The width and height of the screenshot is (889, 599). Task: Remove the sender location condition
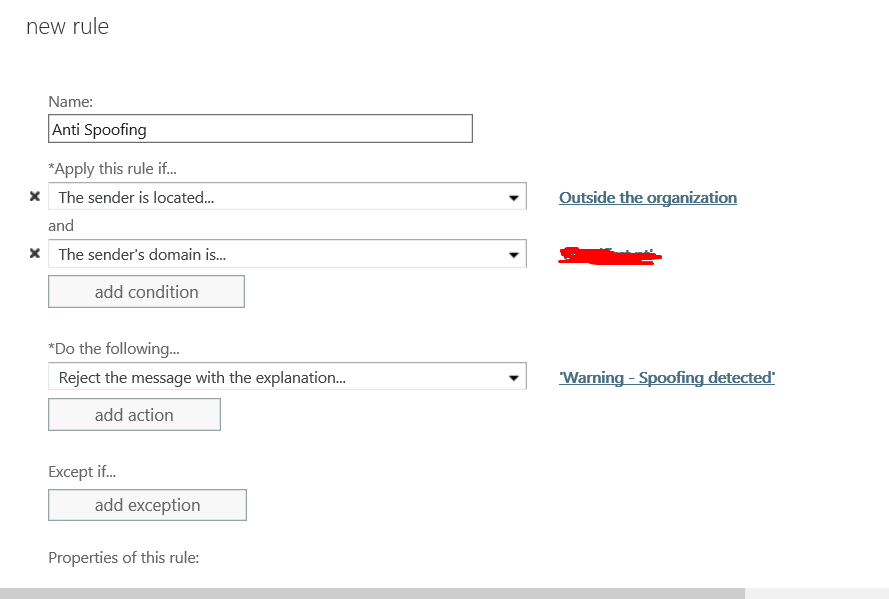[35, 196]
